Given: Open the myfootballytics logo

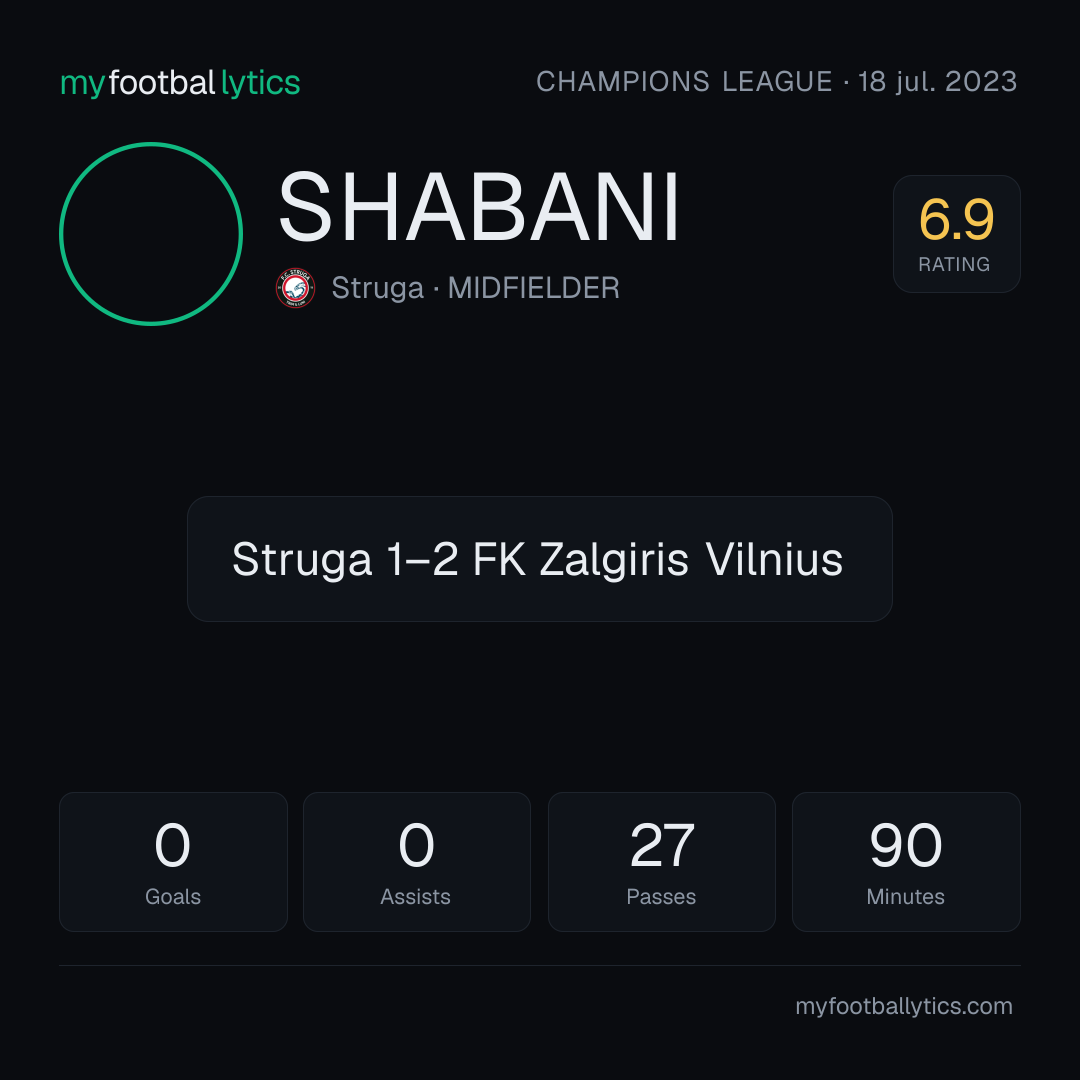Looking at the screenshot, I should click(x=180, y=83).
